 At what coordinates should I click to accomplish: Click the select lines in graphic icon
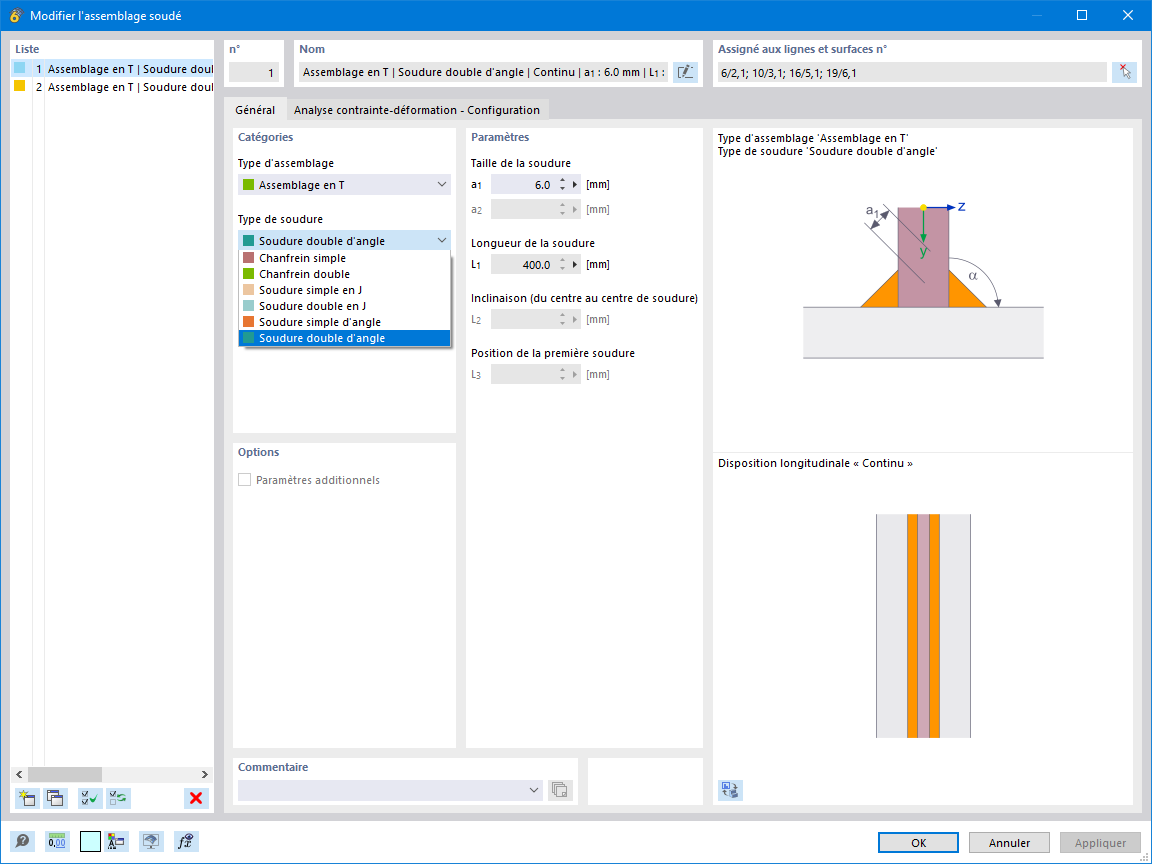[x=1124, y=72]
